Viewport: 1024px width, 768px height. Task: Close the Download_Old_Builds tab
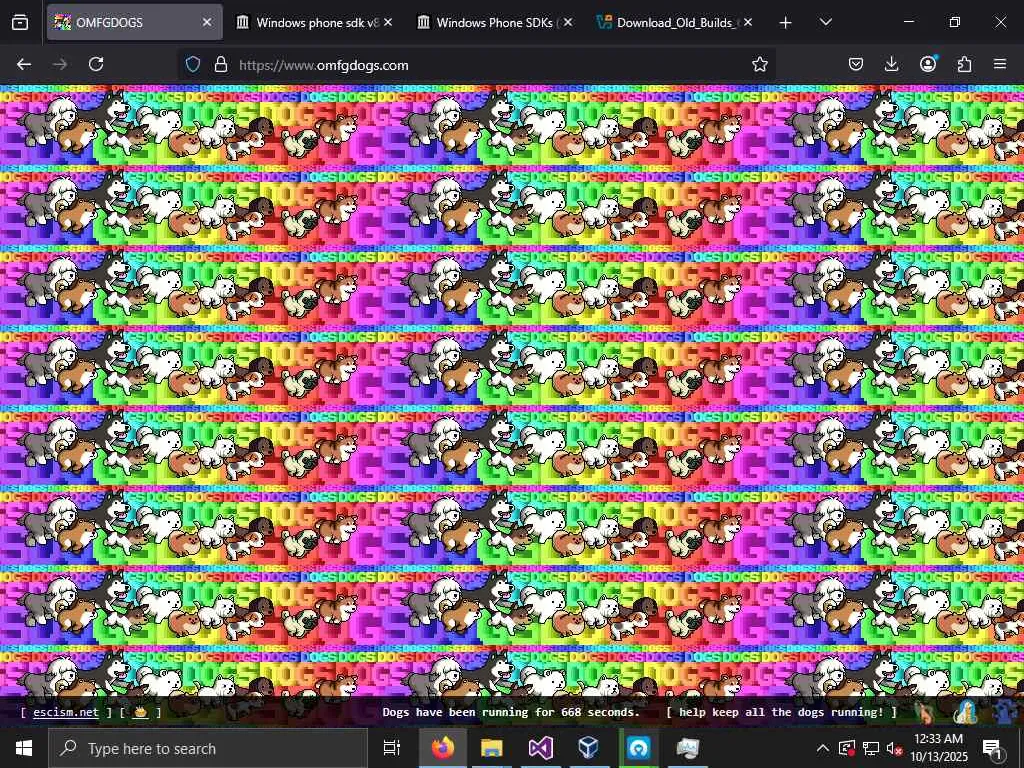(748, 22)
